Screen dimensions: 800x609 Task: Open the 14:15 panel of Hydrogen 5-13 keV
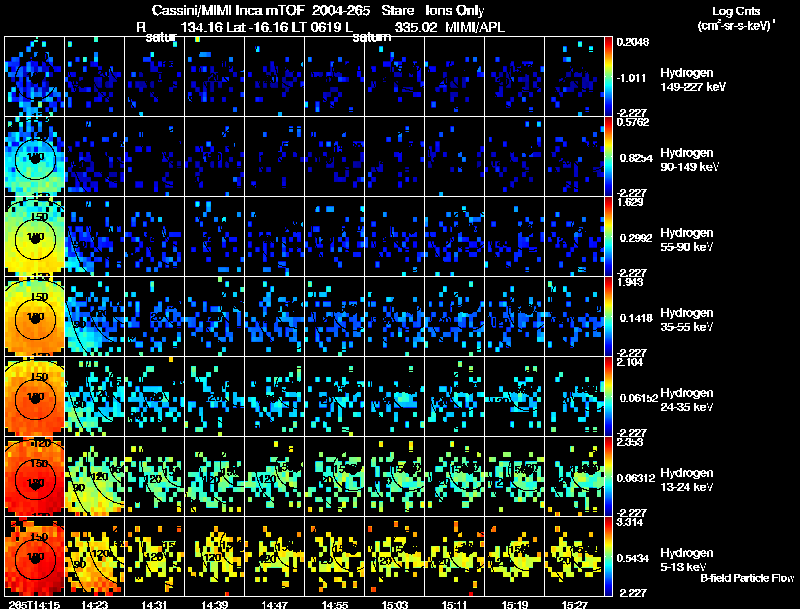pyautogui.click(x=34, y=557)
